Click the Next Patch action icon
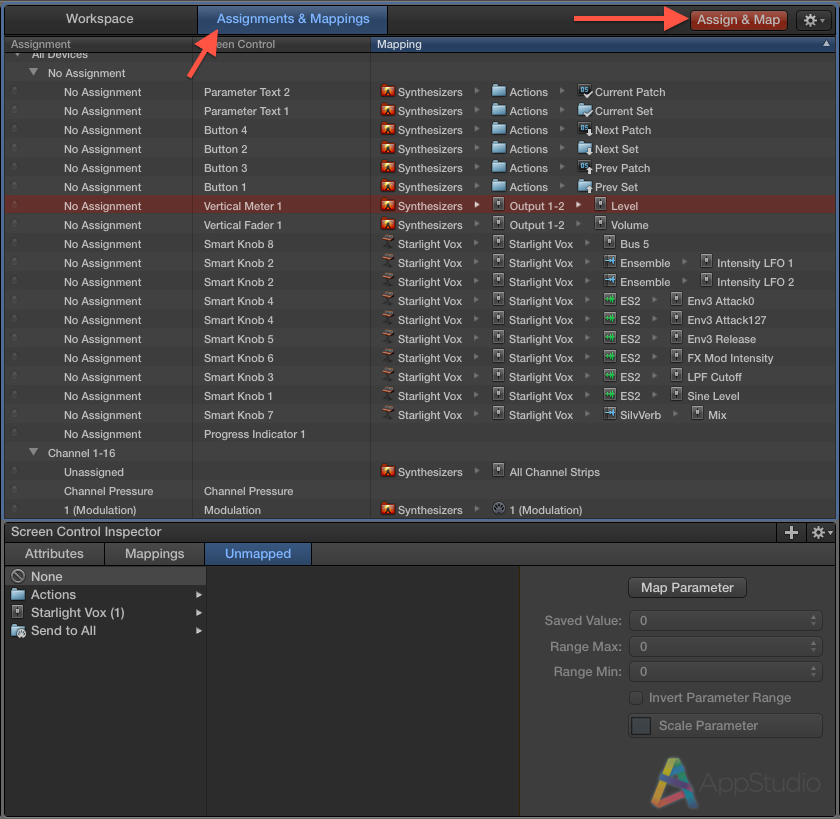The width and height of the screenshot is (840, 819). (x=585, y=129)
